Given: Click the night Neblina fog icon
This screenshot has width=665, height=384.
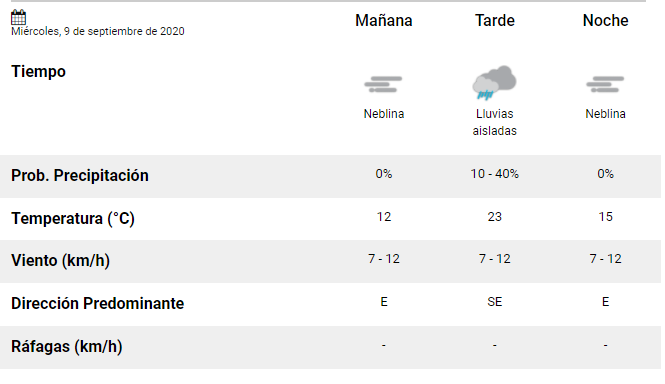Looking at the screenshot, I should [605, 84].
